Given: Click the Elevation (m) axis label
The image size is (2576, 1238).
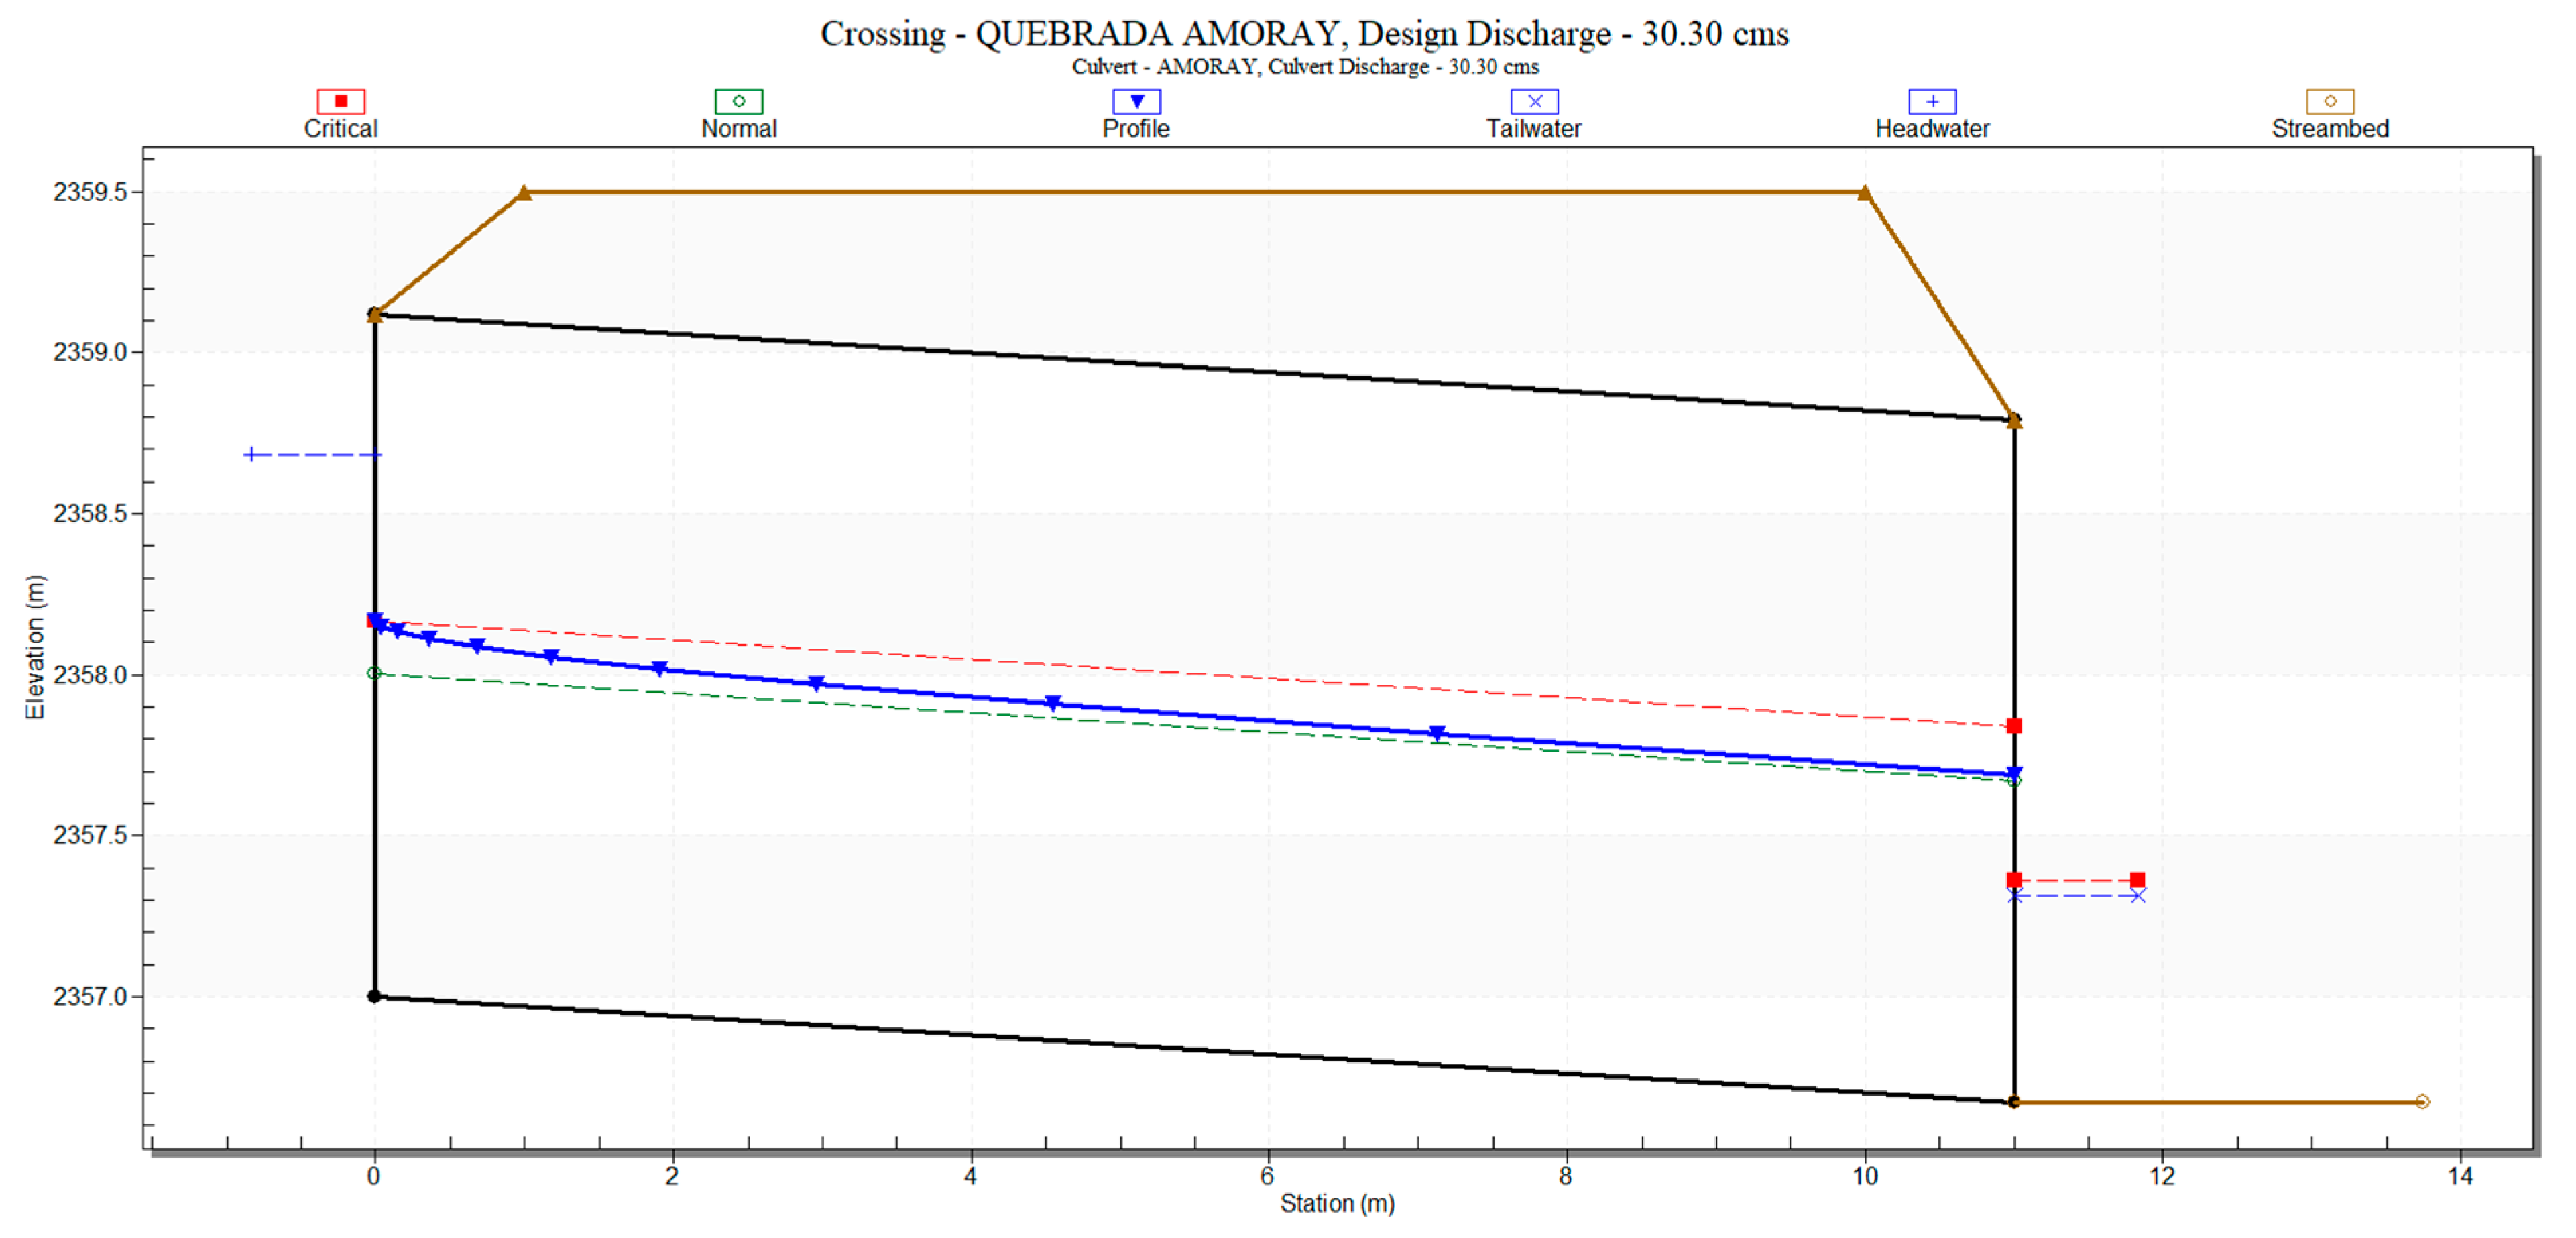Looking at the screenshot, I should [35, 647].
